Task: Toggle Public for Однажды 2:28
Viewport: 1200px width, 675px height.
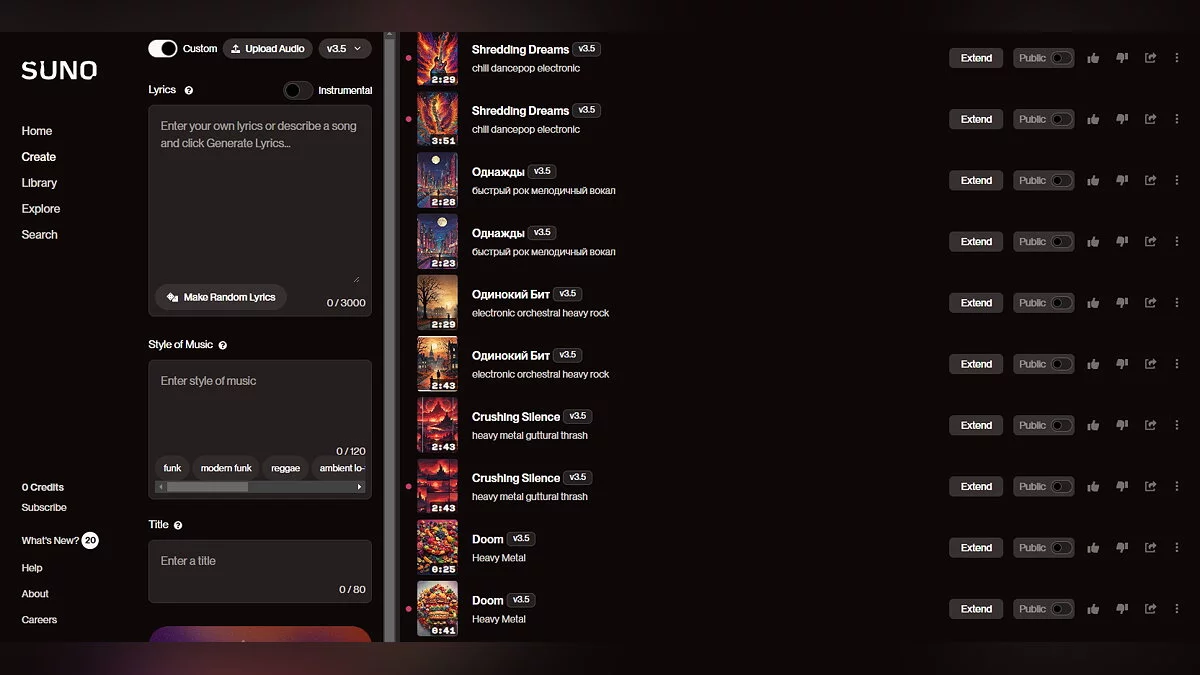Action: 1061,180
